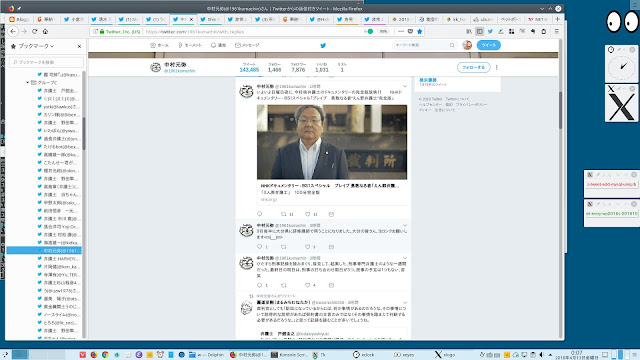Open Dolphin from the taskbar
The image size is (640, 360).
[x=207, y=355]
